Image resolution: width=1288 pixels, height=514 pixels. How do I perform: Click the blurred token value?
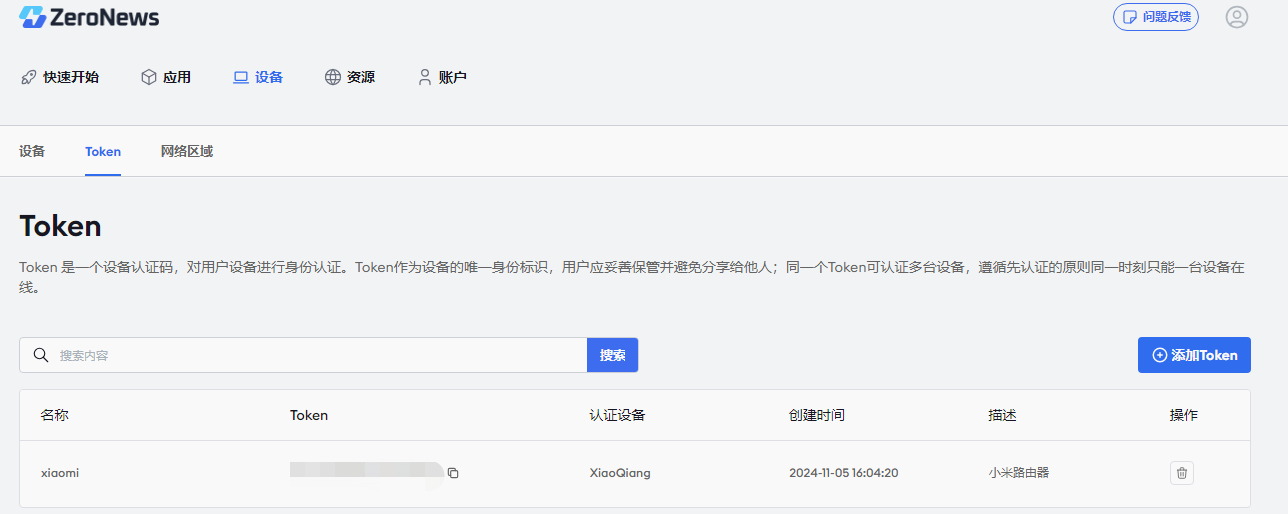366,471
